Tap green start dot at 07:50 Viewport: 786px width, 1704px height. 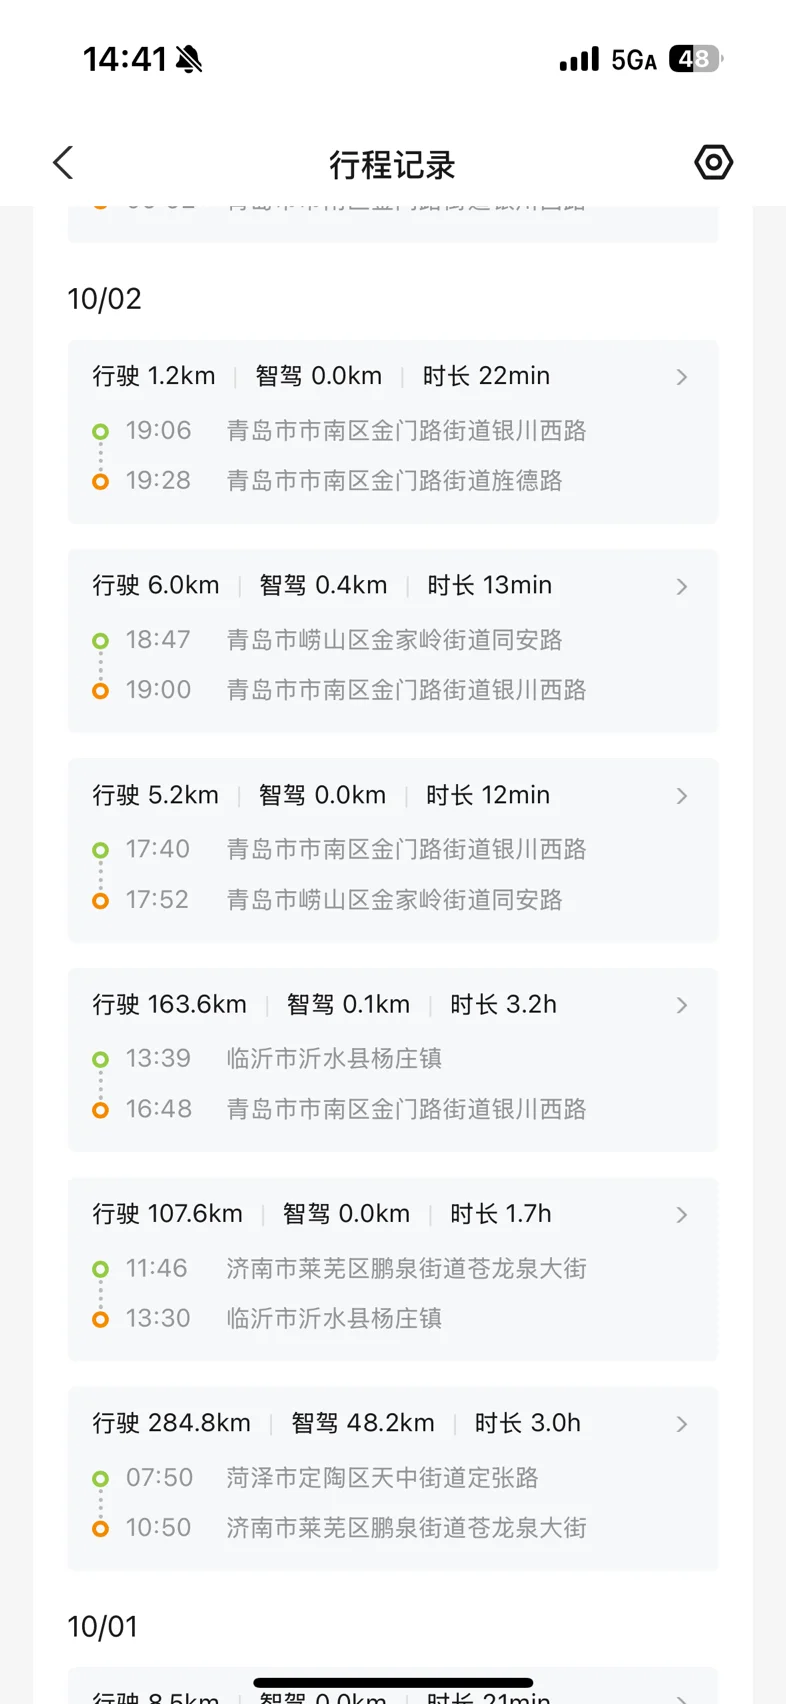click(x=100, y=1478)
